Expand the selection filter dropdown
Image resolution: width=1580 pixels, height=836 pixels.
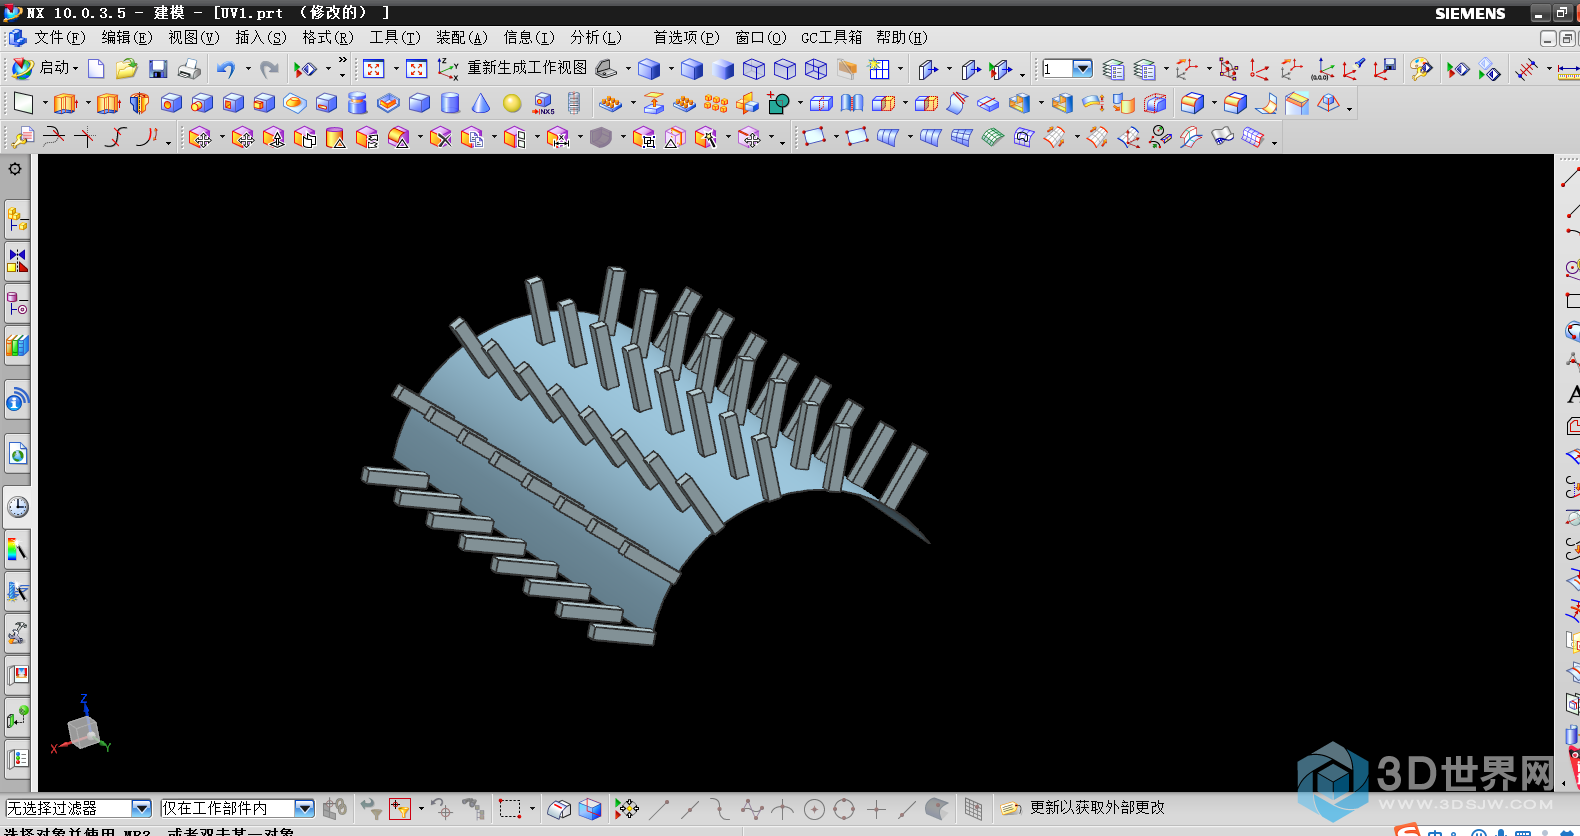(x=141, y=808)
